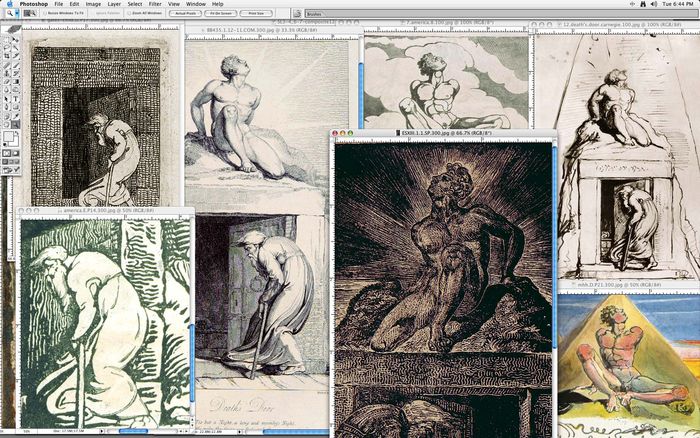The height and width of the screenshot is (438, 700).
Task: Select the Move tool
Action: pos(15,38)
